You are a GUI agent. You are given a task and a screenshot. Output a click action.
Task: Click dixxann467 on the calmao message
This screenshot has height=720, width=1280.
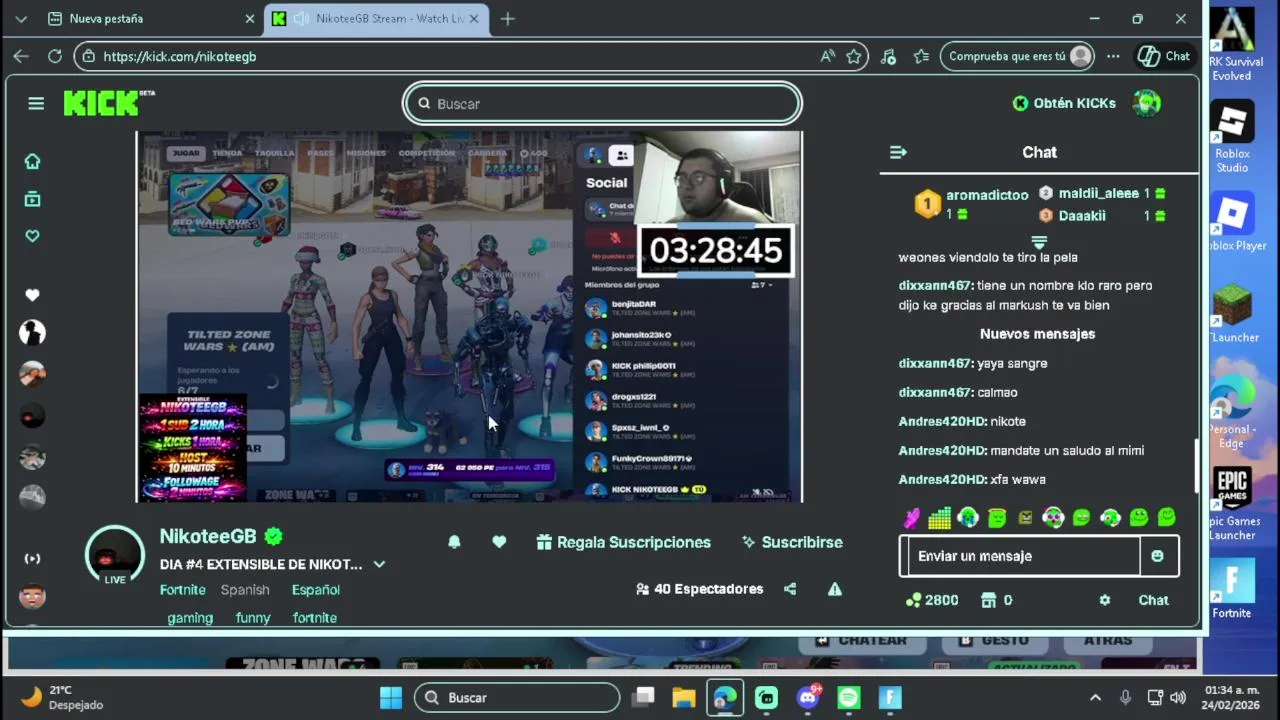(935, 393)
